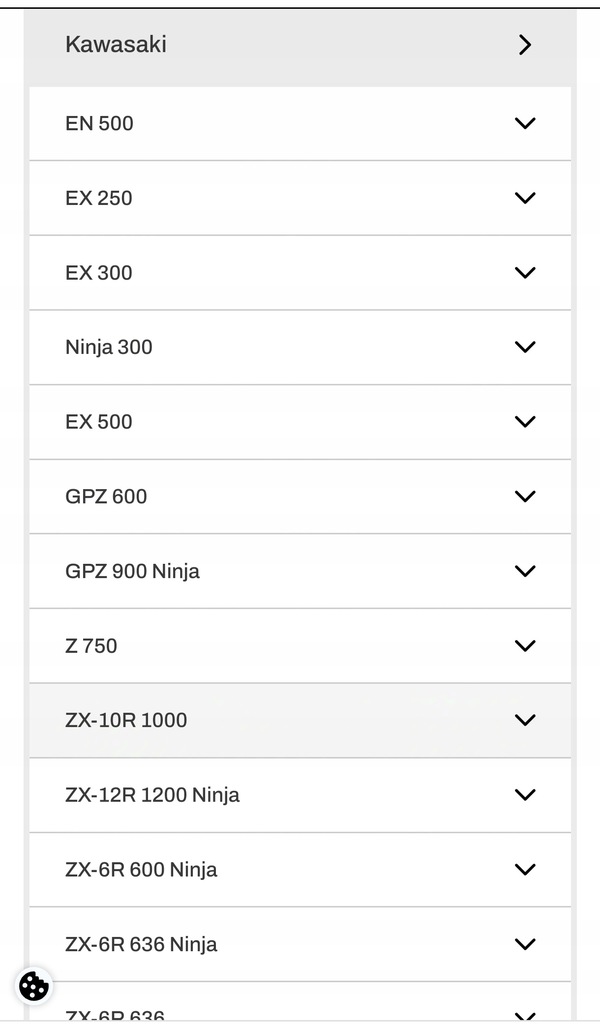Select the Kawasaki brand header

point(300,45)
